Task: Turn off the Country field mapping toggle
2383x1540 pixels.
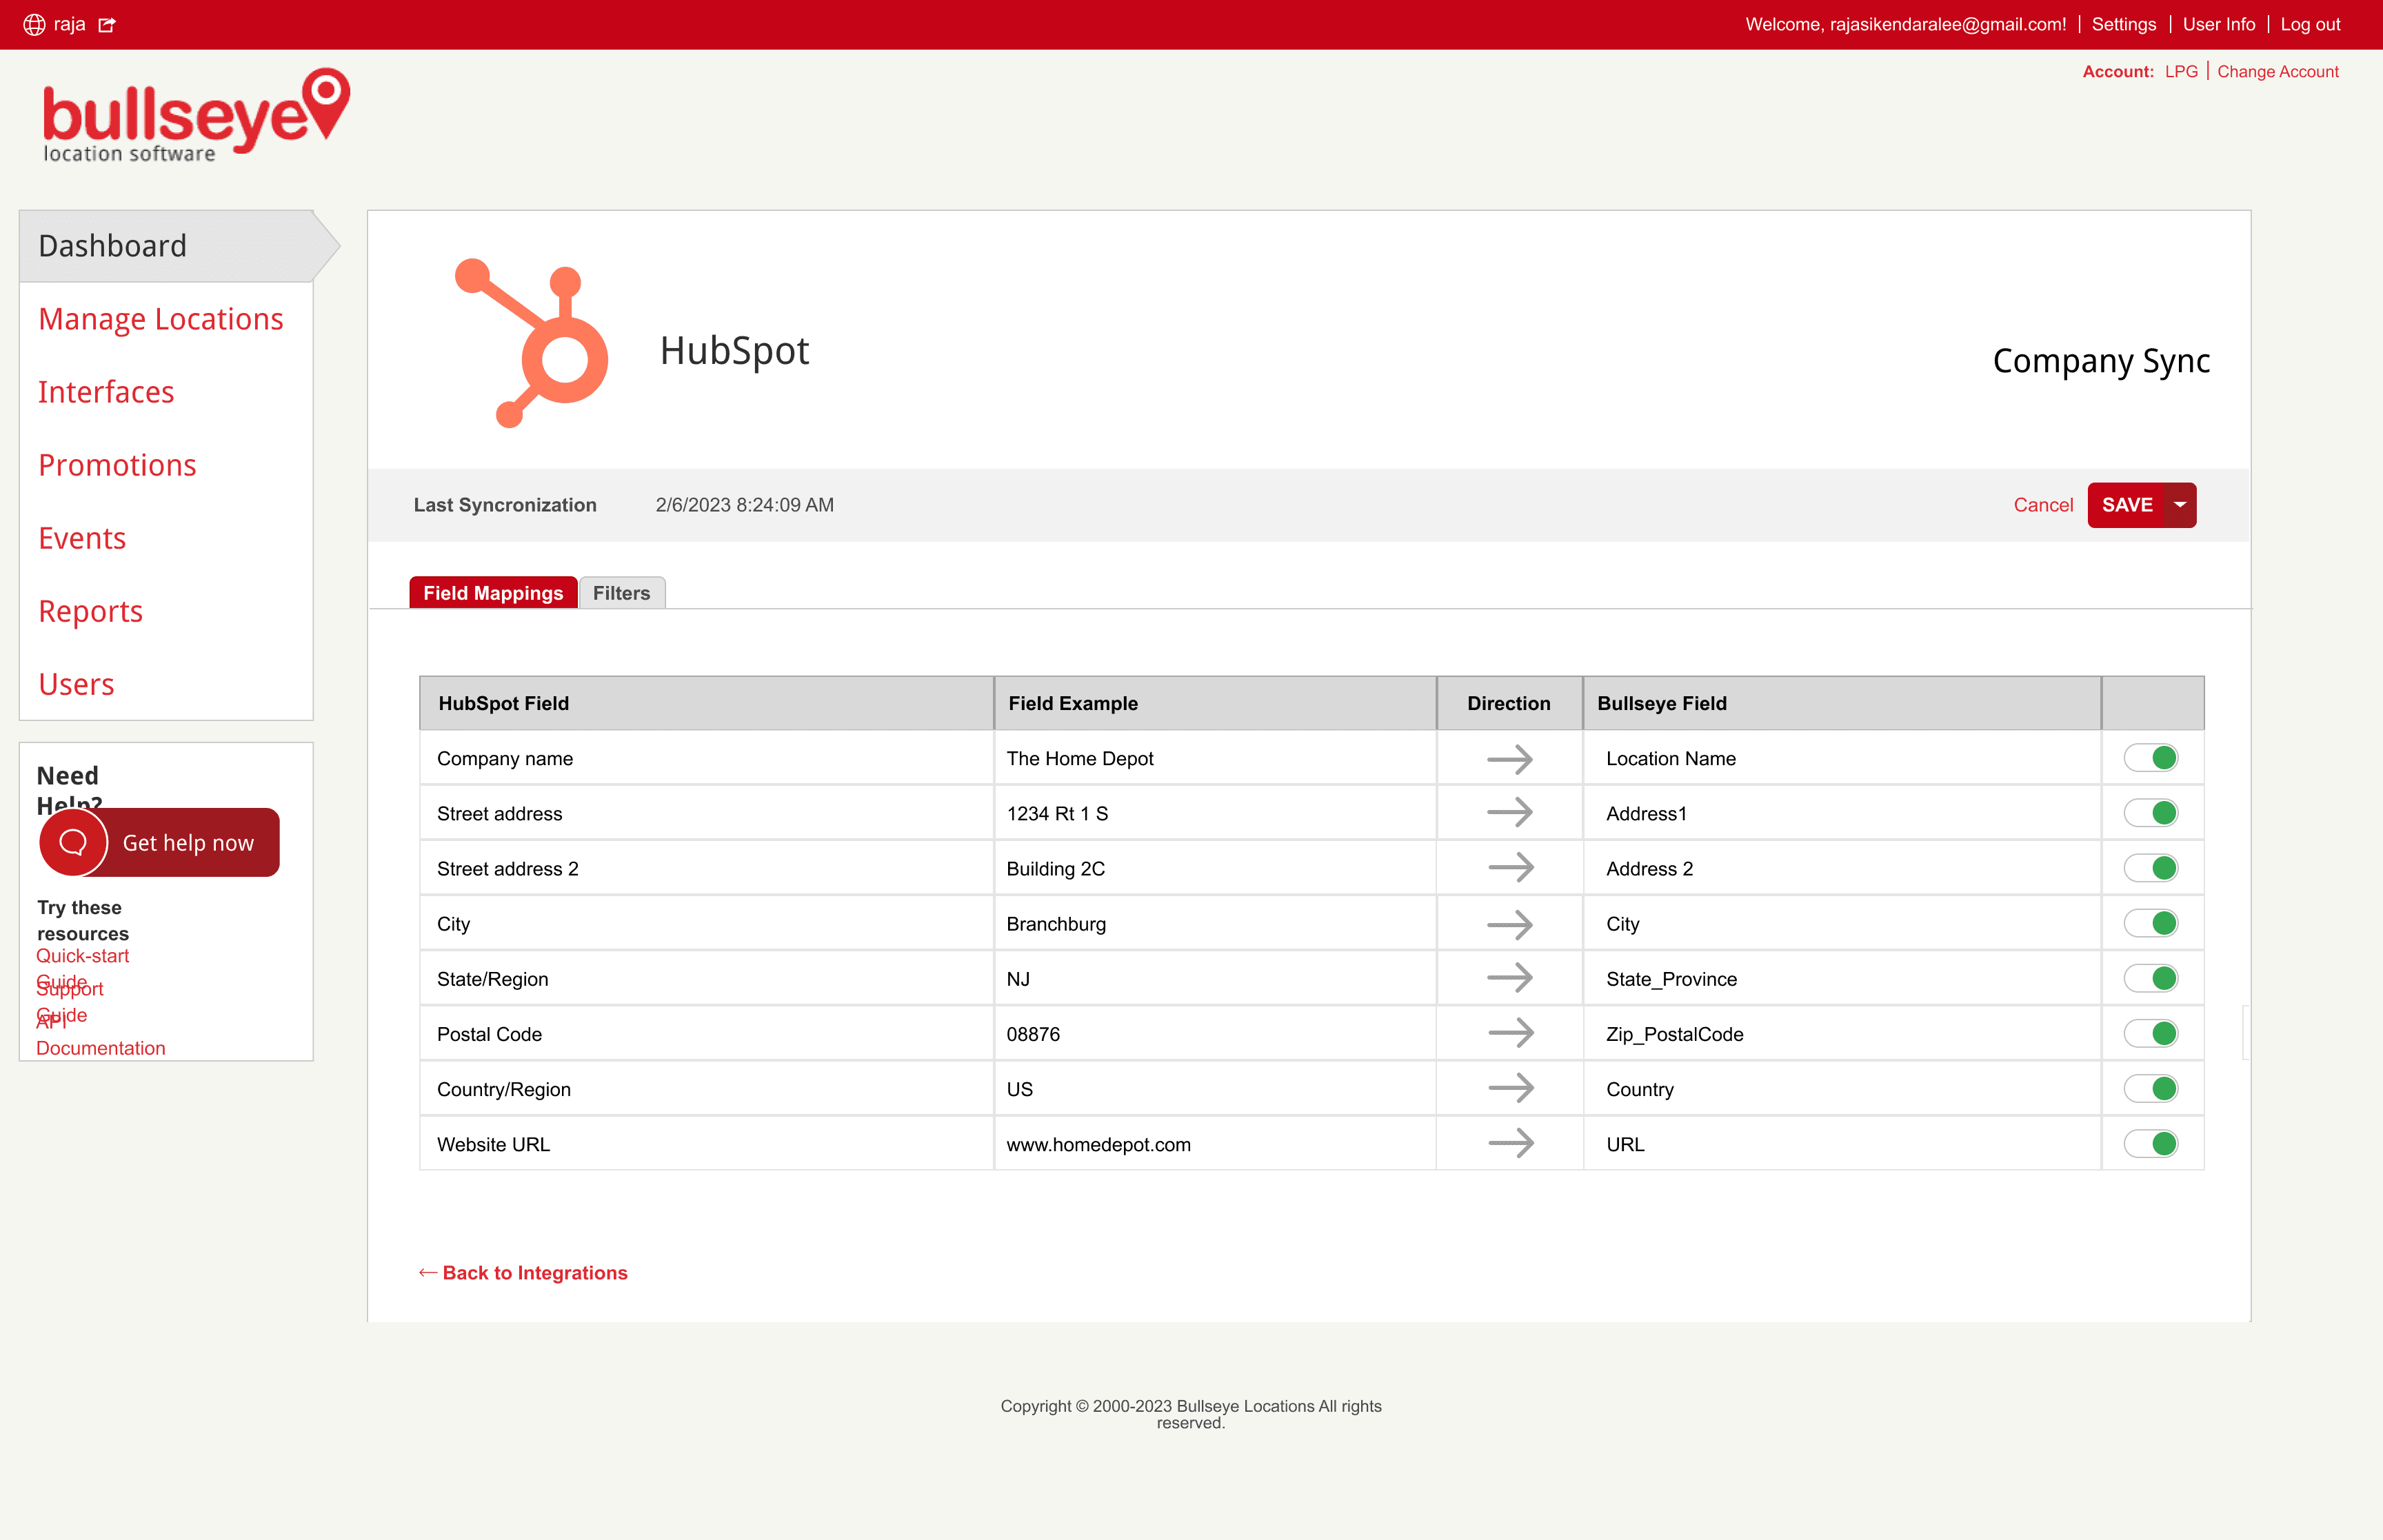Action: (x=2151, y=1088)
